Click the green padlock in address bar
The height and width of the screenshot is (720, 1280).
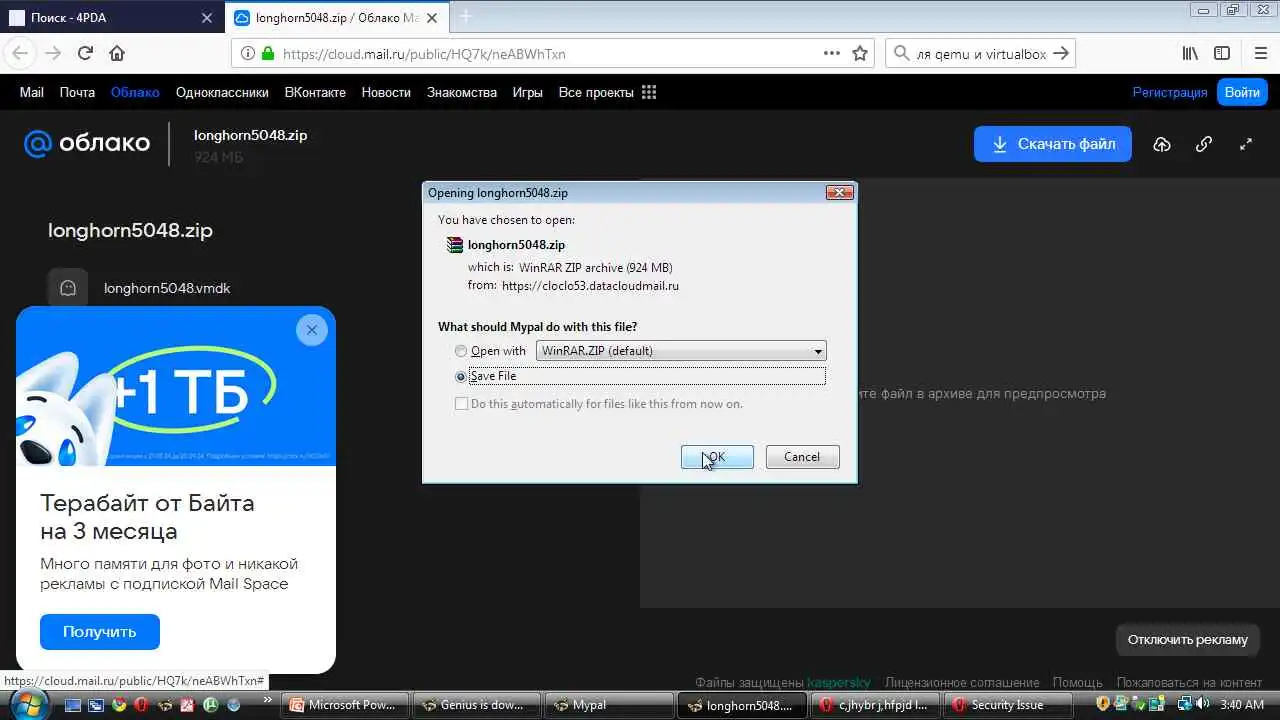[x=268, y=54]
